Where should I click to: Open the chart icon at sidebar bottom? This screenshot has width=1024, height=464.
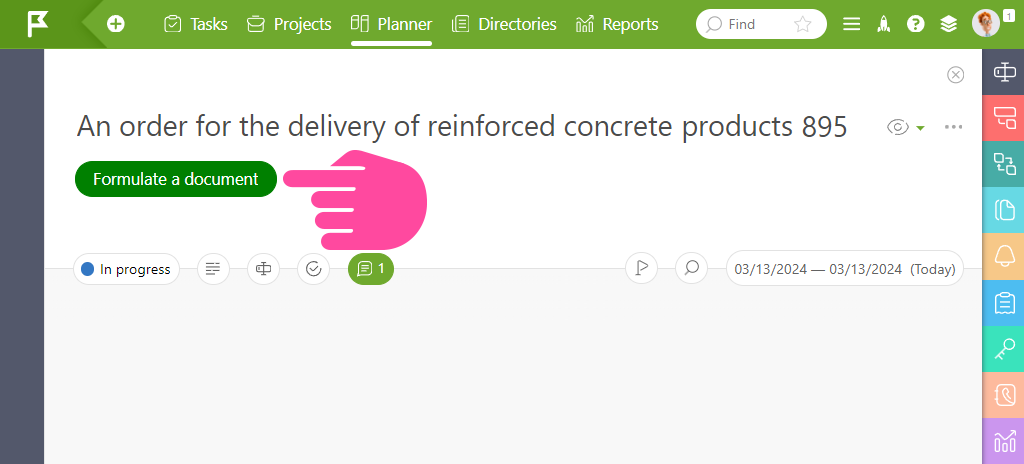(1004, 442)
